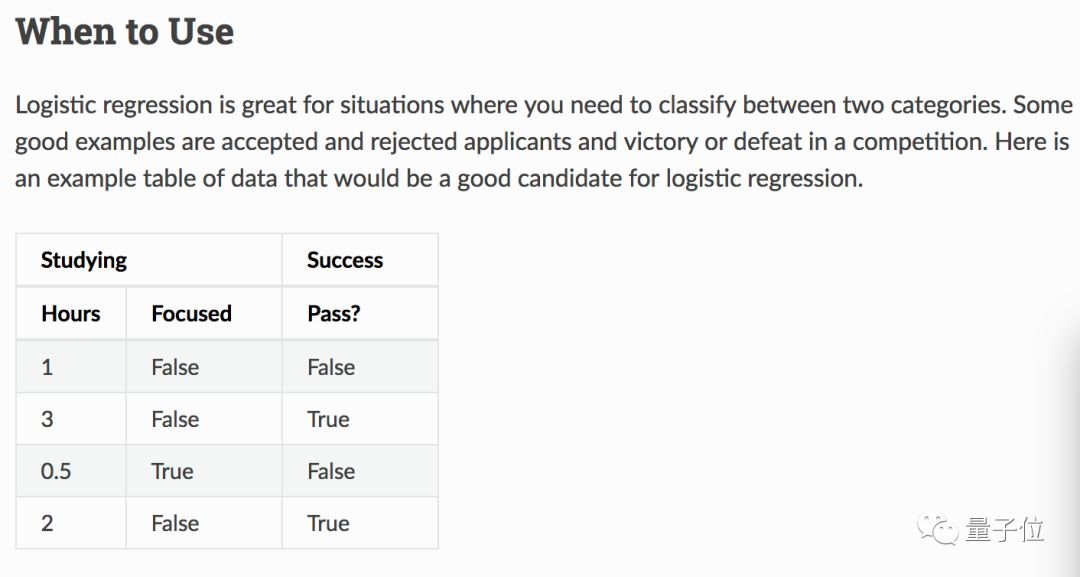Select the Hours cell containing 0.5
This screenshot has height=577, width=1080.
coord(56,471)
